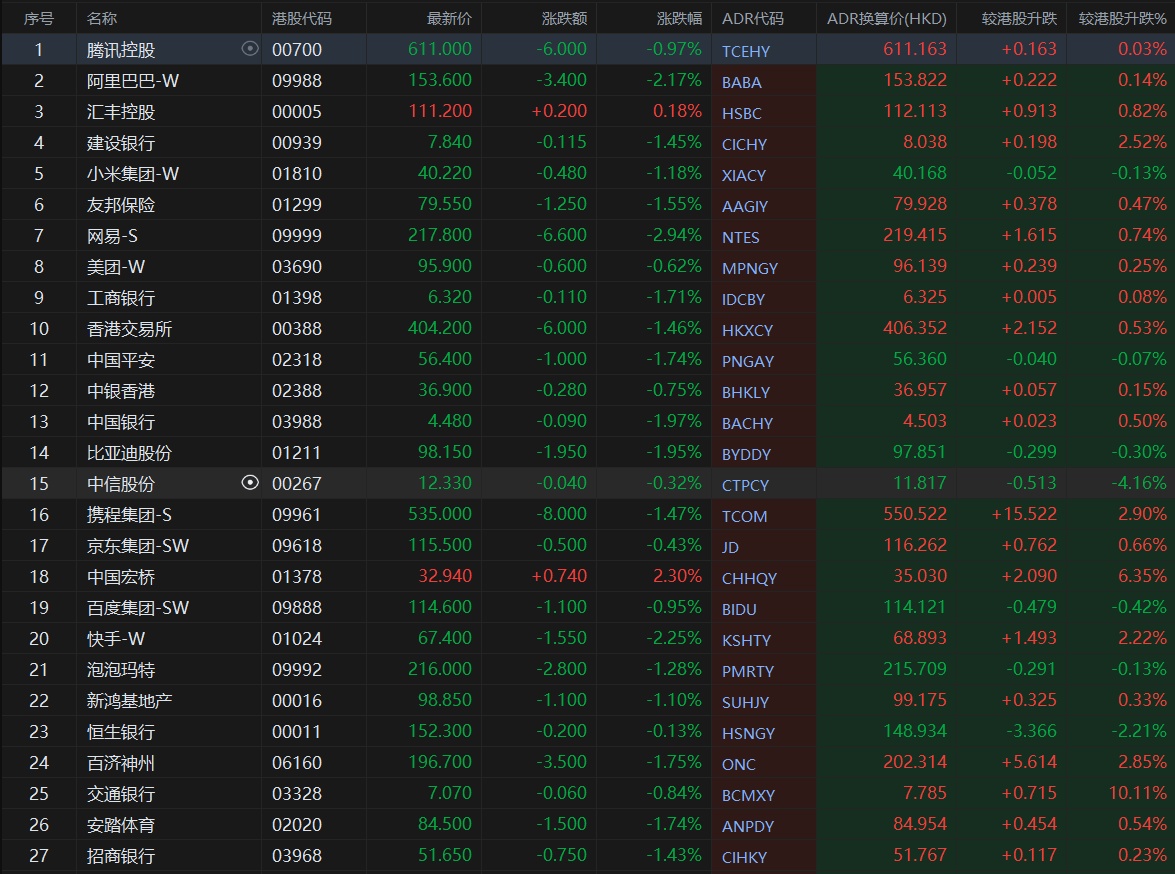Select the 美团-W stock name
The height and width of the screenshot is (874, 1175).
[x=116, y=267]
